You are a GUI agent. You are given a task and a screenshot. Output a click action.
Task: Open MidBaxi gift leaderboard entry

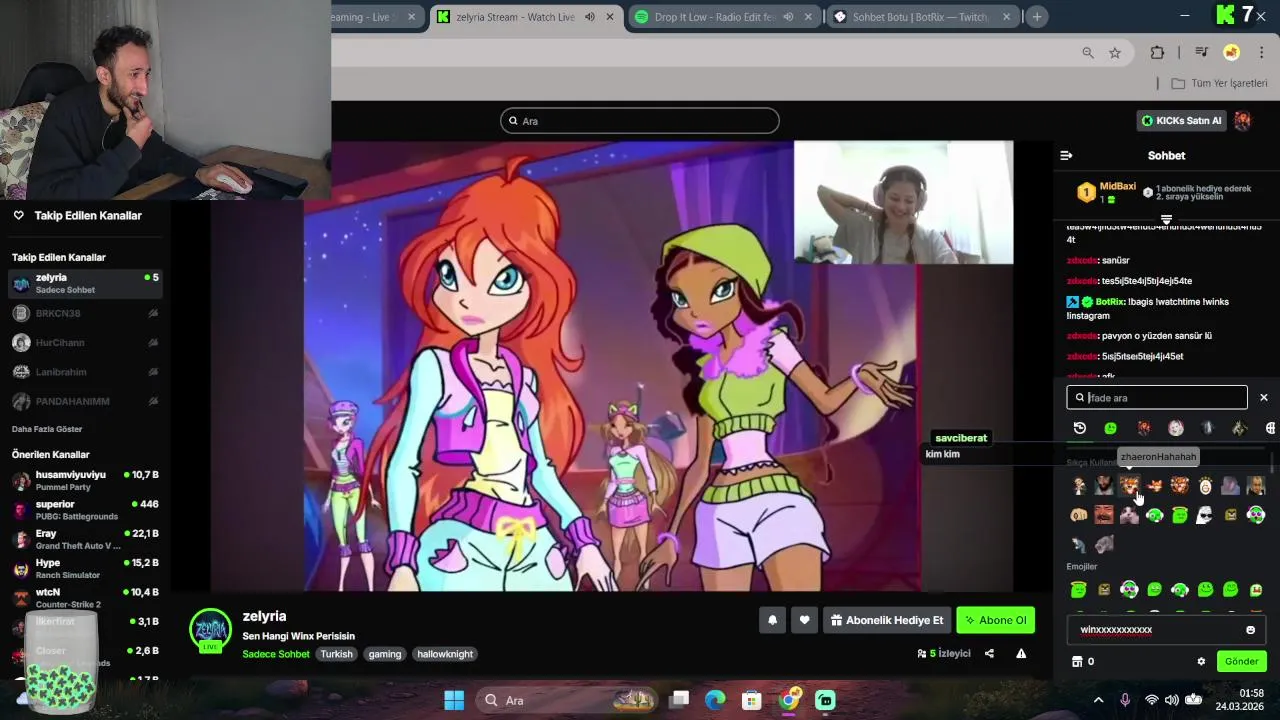pyautogui.click(x=1107, y=192)
